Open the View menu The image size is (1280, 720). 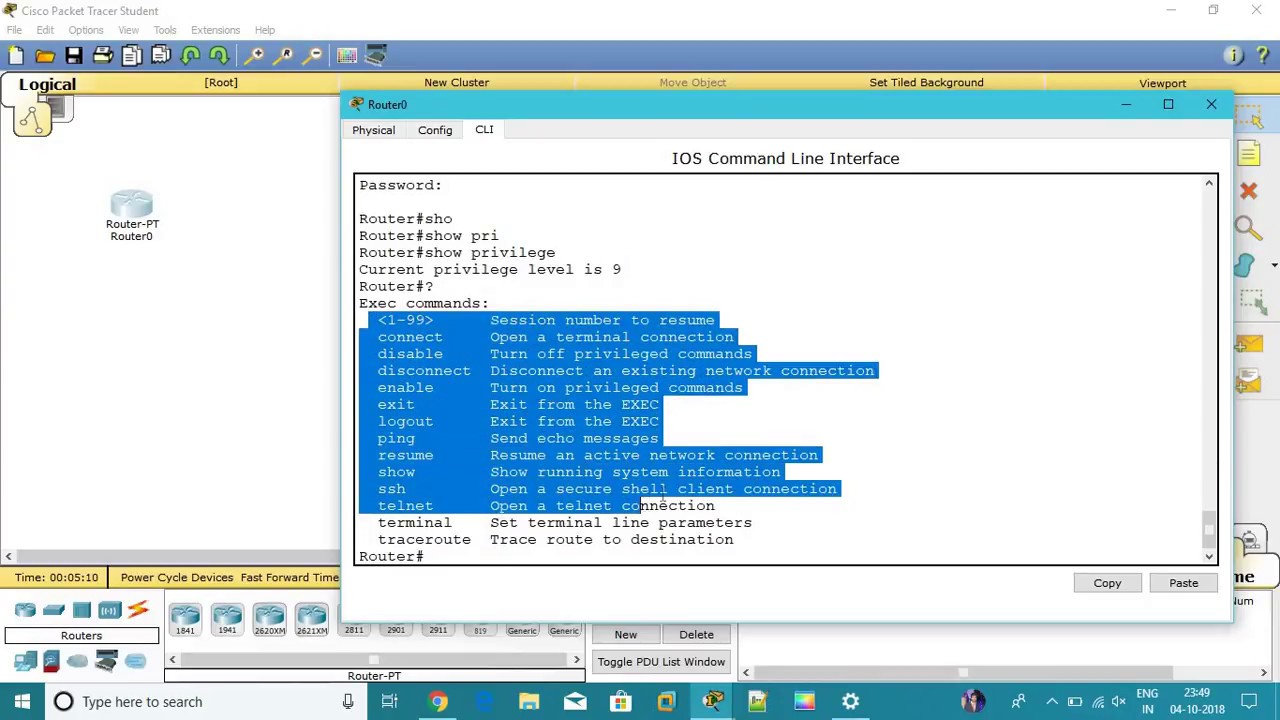pos(128,30)
